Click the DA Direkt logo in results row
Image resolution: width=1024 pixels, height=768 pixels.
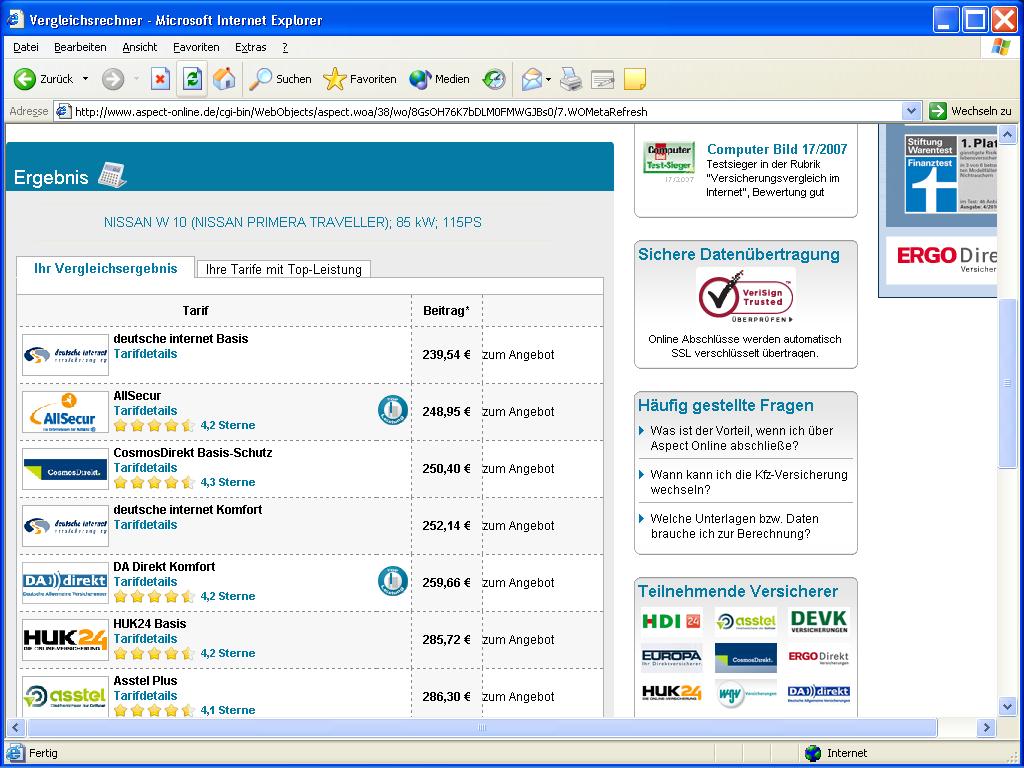65,583
